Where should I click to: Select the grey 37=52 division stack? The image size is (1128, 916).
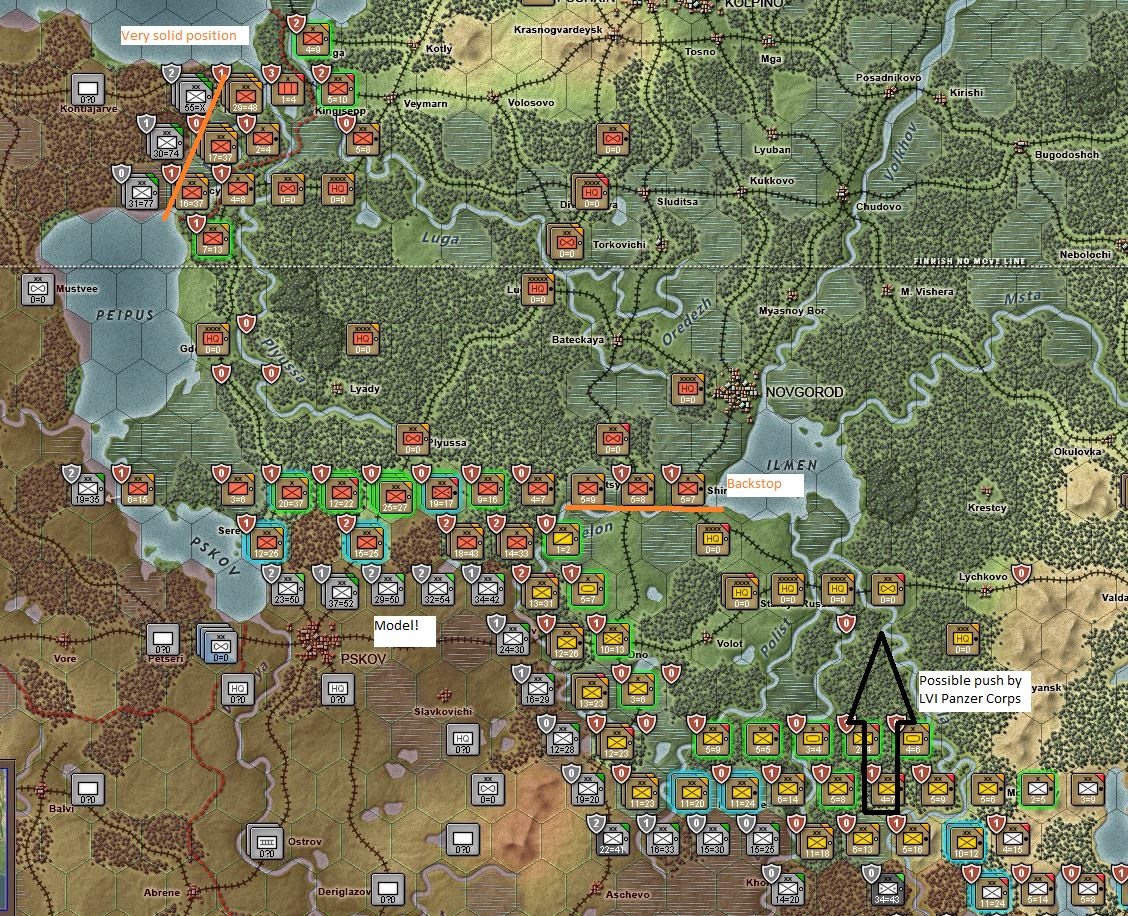click(341, 592)
